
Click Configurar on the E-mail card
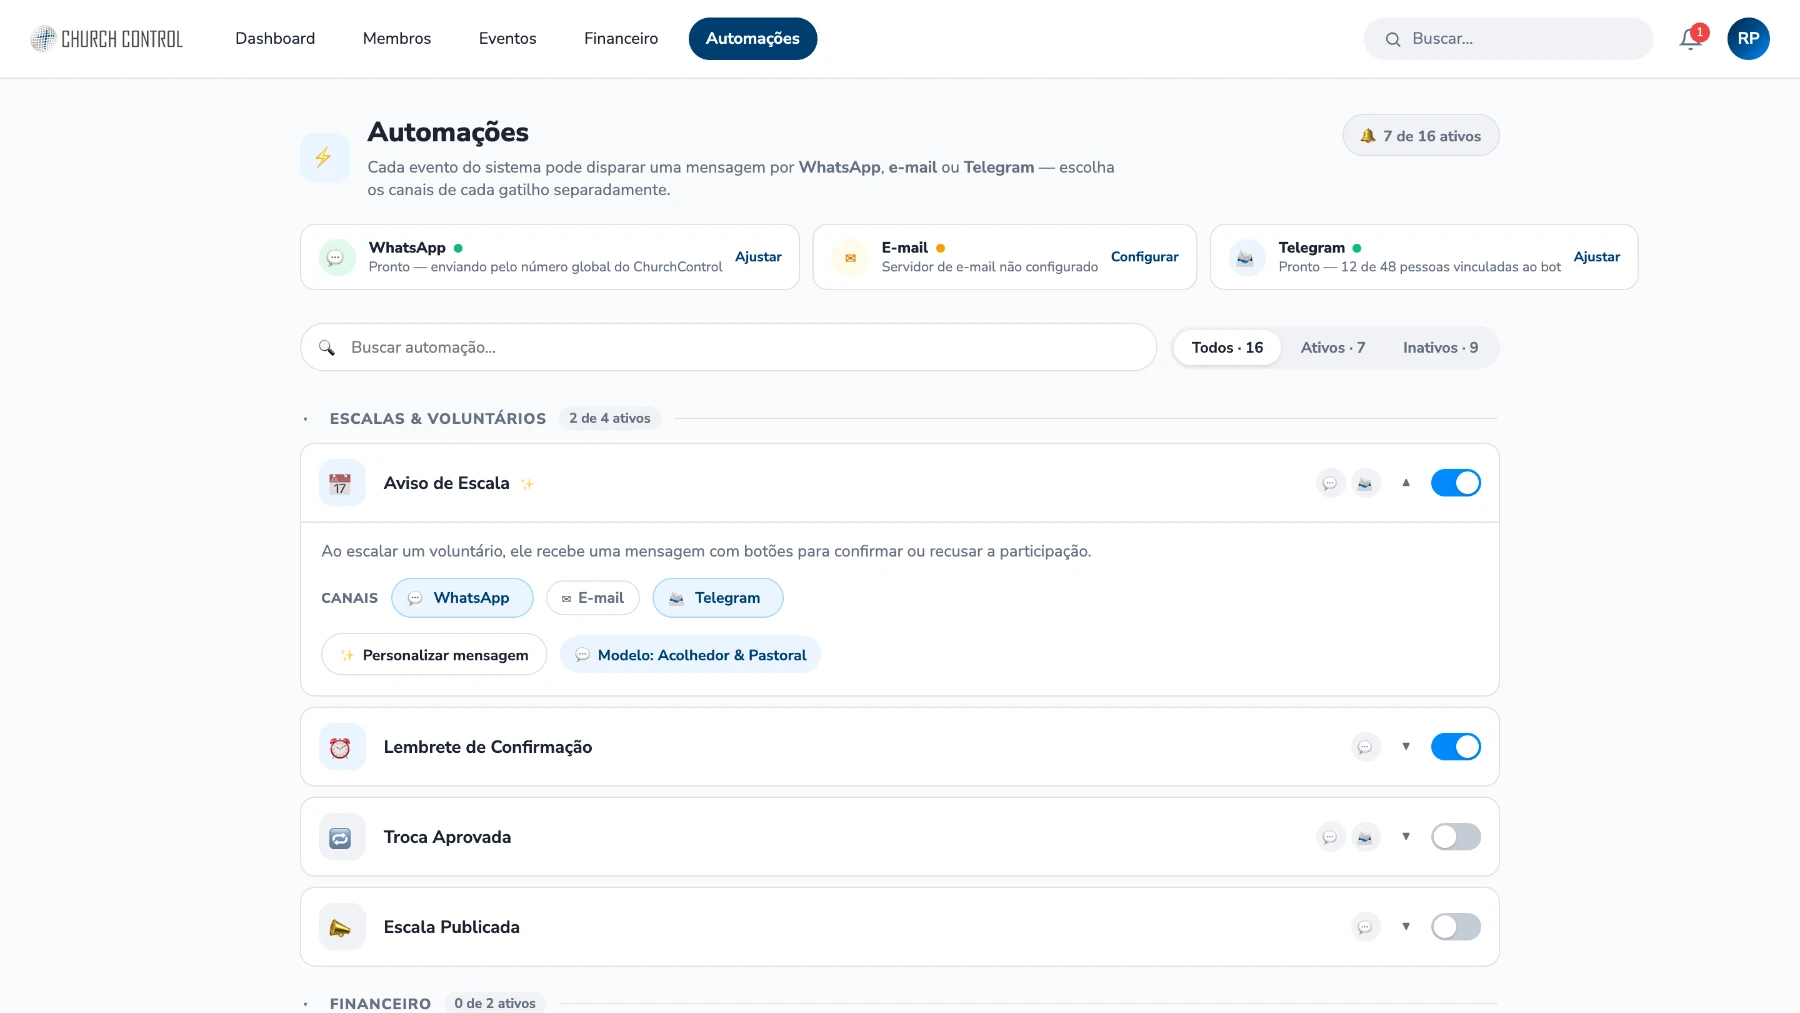1145,257
